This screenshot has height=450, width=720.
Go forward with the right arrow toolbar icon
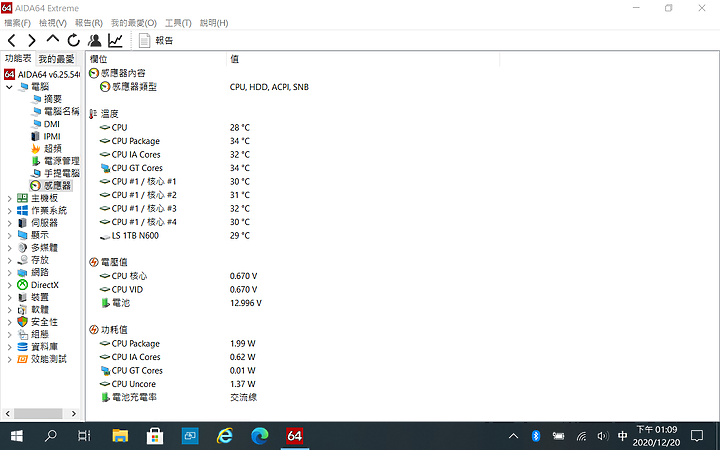[x=32, y=40]
